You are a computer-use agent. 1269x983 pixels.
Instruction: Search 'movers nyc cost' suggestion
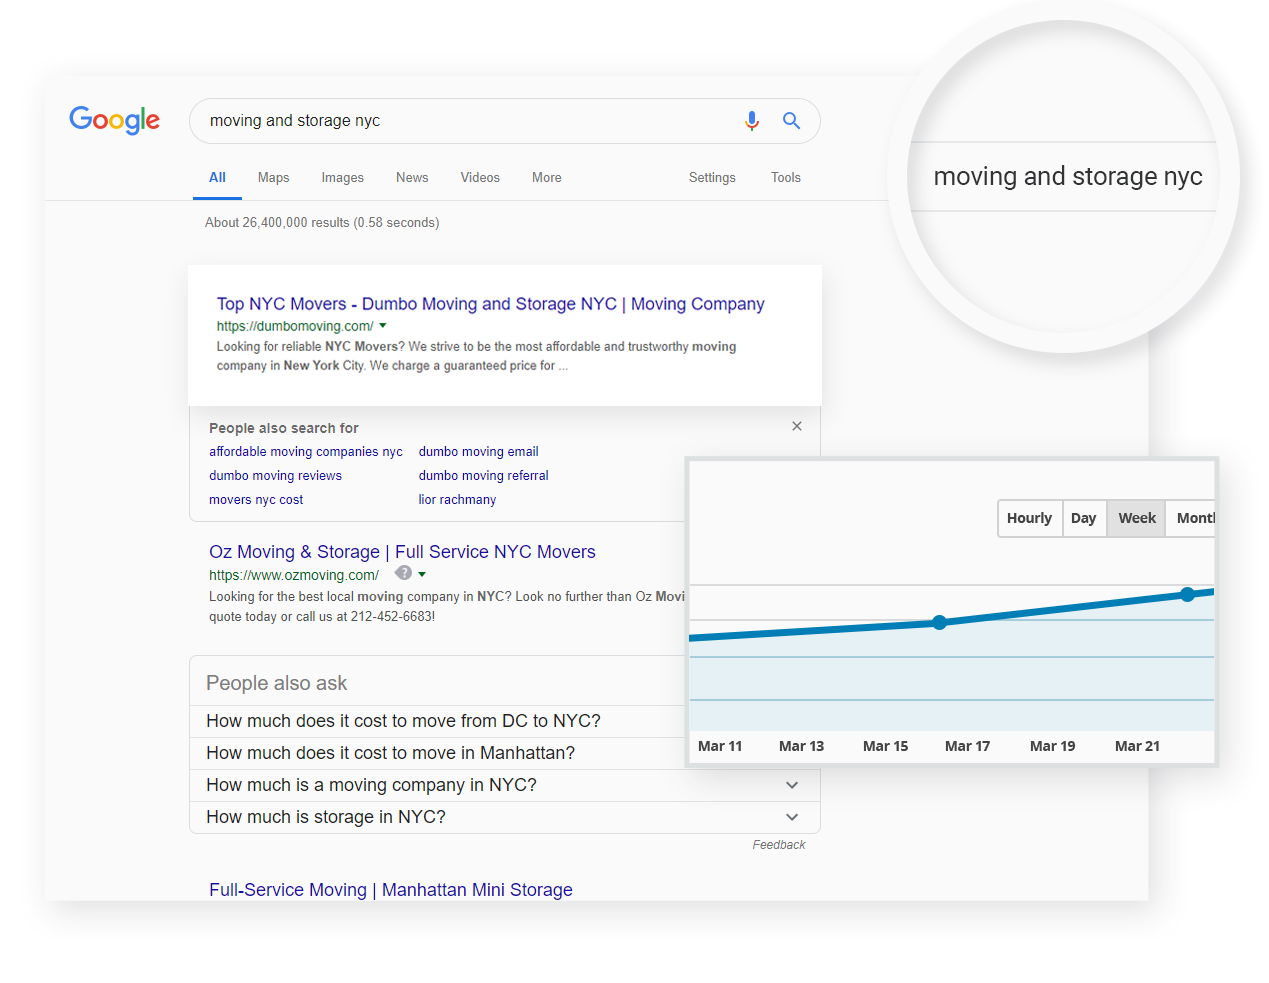256,500
